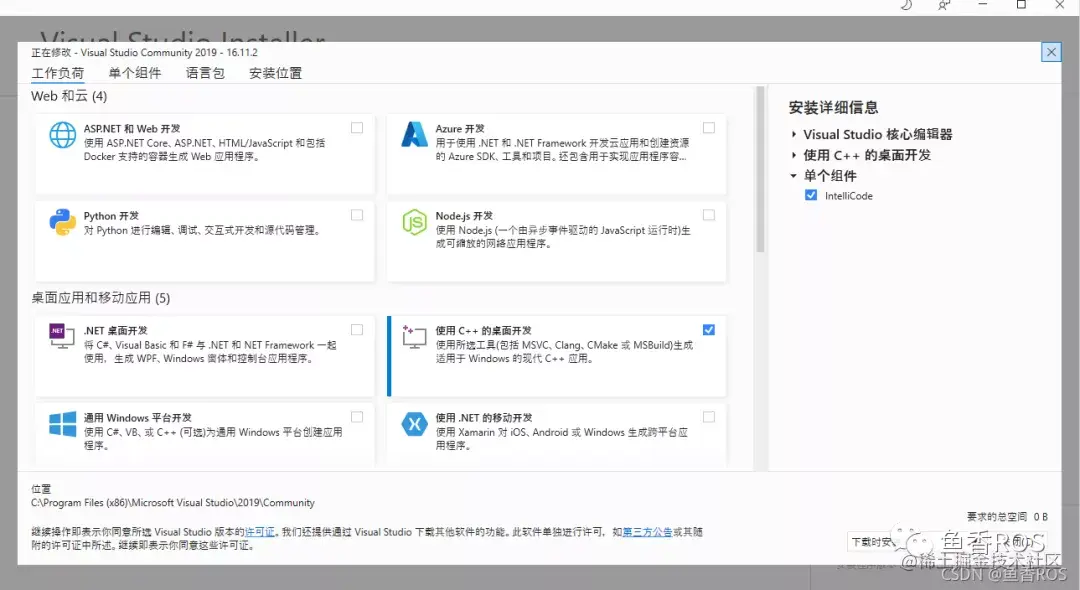Check the Universal Windows Platform development box
This screenshot has height=590, width=1080.
pyautogui.click(x=357, y=417)
